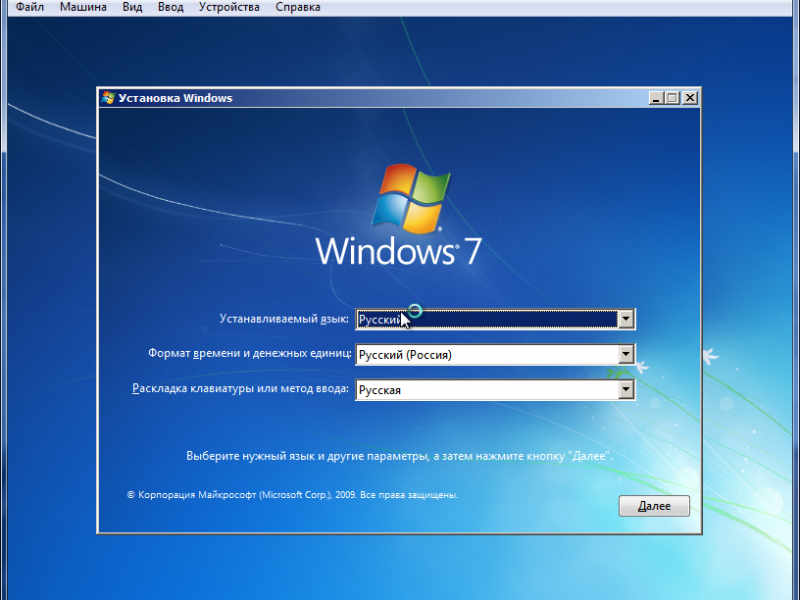
Task: Click the Устанавливаемый язык label
Action: pos(284,319)
